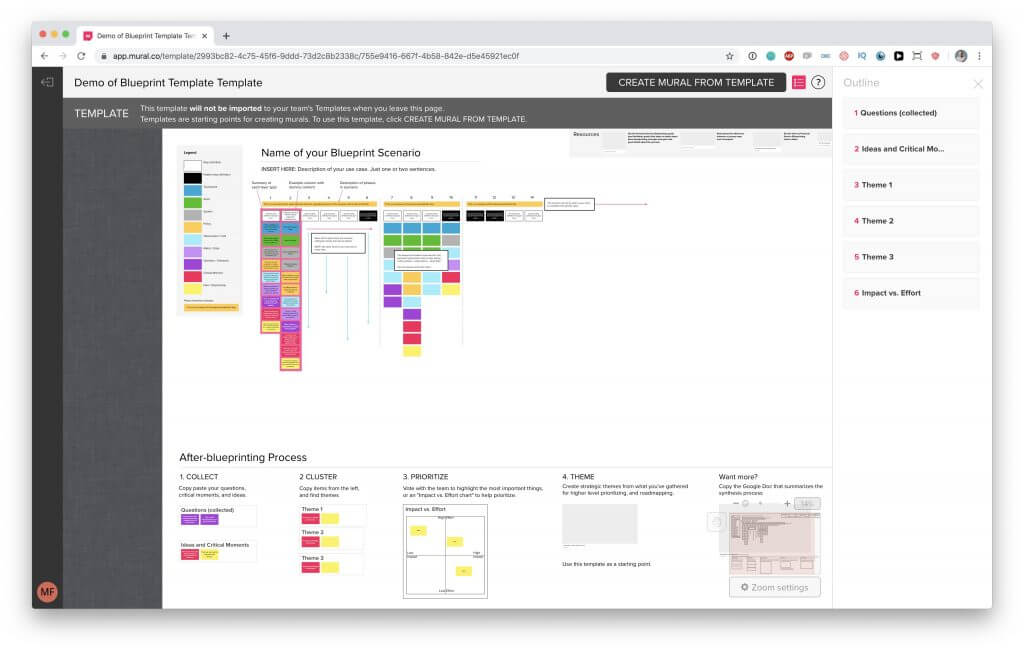
Task: Select Impact vs. Effort outline item
Action: (910, 293)
